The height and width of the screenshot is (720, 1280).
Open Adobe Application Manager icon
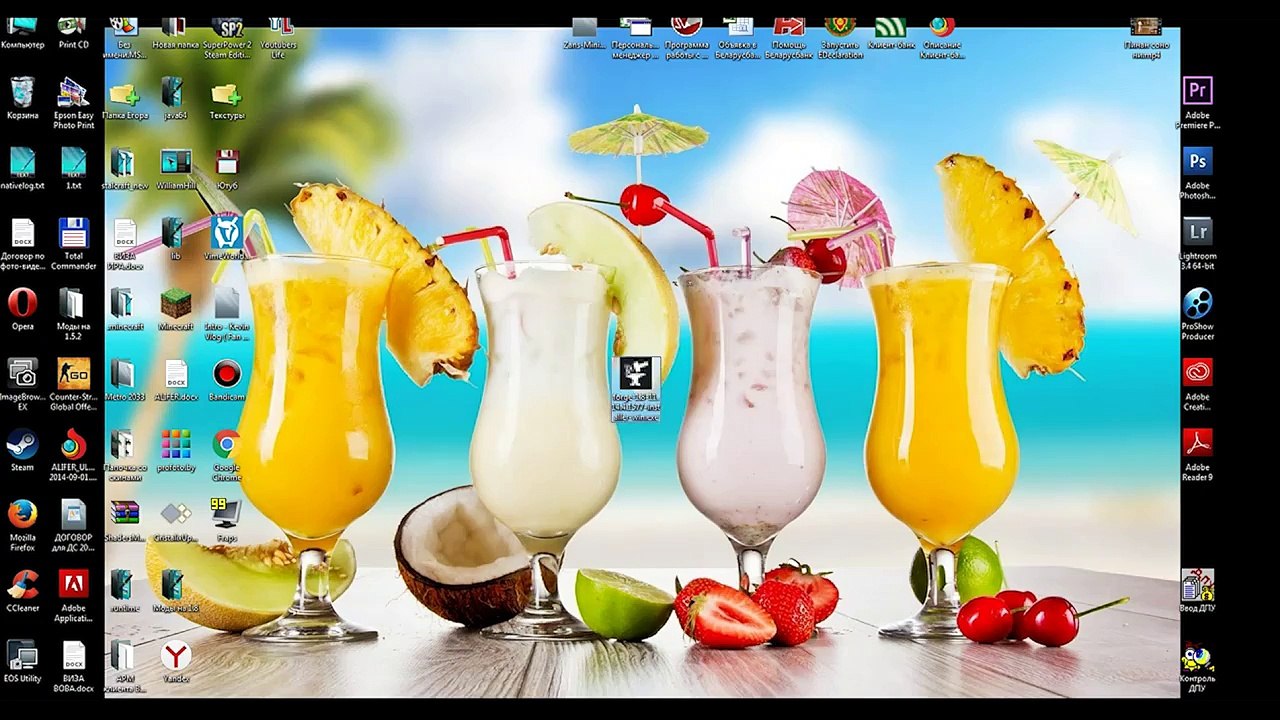73,596
